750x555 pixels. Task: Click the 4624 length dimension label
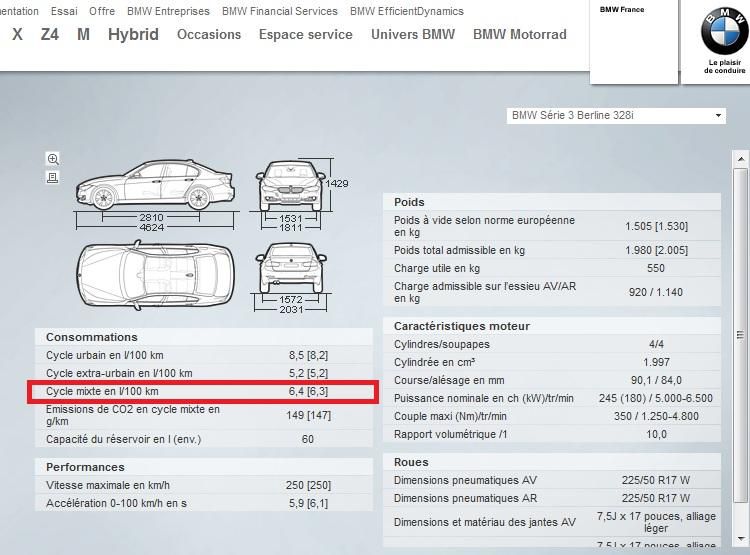point(152,227)
